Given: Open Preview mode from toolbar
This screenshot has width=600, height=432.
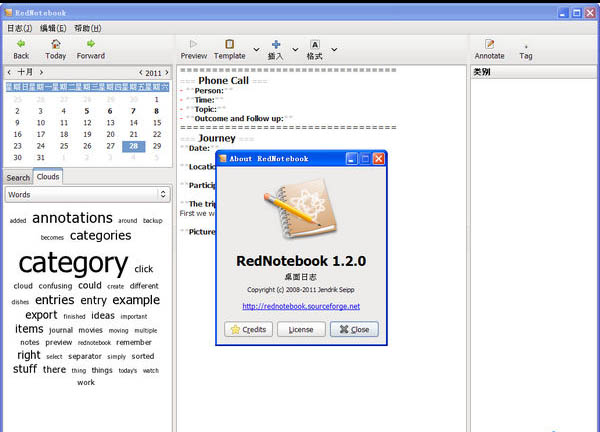Looking at the screenshot, I should (x=194, y=49).
